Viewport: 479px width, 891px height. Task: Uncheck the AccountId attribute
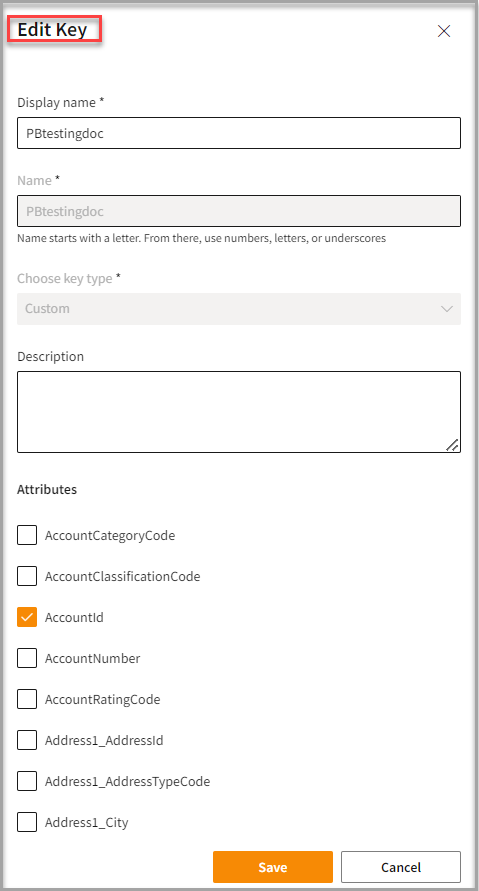click(x=27, y=617)
